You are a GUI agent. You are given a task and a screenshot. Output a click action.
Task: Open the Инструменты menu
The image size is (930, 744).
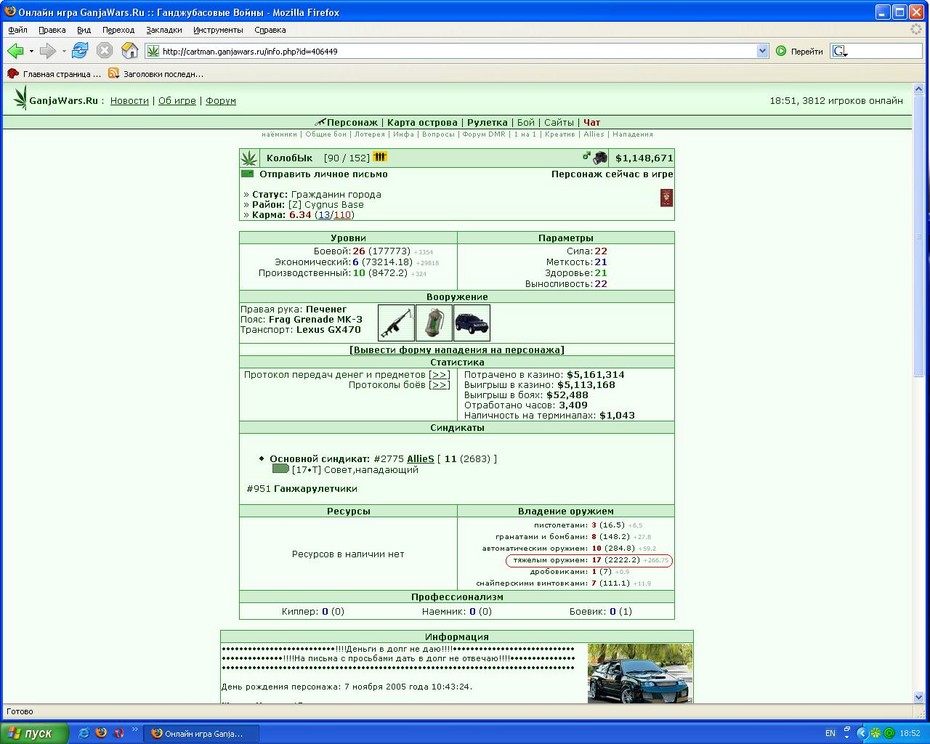(218, 30)
